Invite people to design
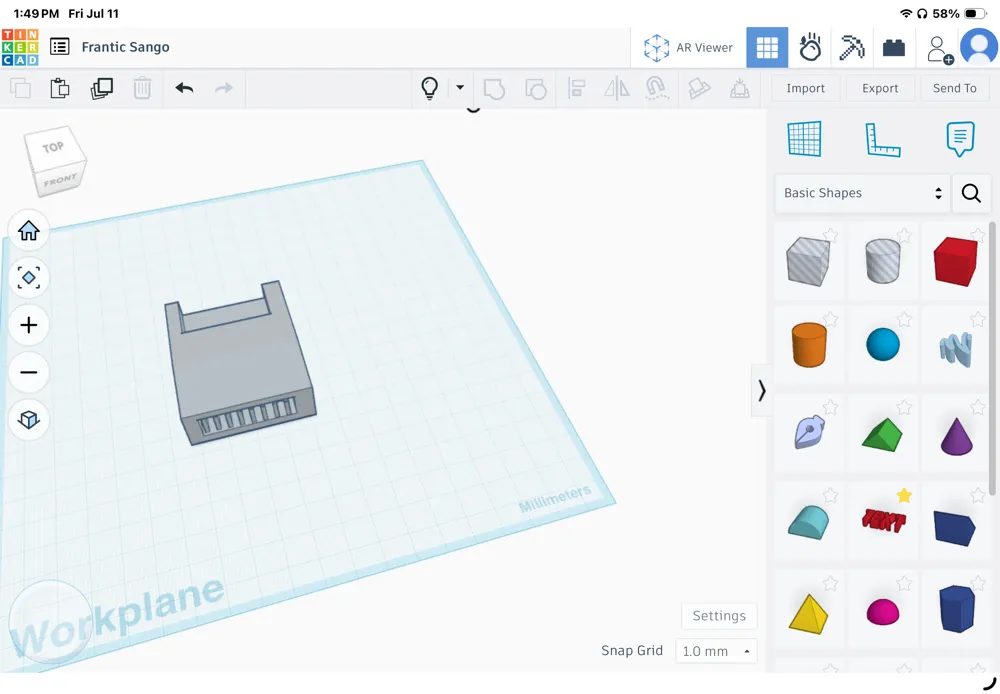This screenshot has width=1000, height=694. pos(939,49)
